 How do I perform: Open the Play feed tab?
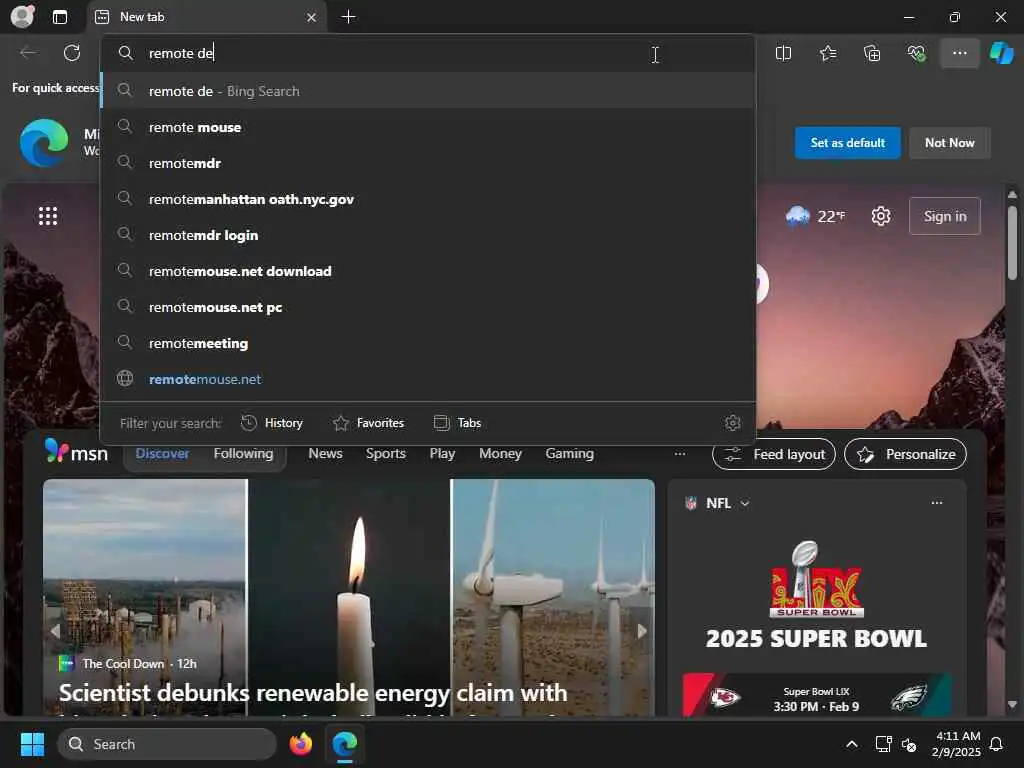coord(442,453)
